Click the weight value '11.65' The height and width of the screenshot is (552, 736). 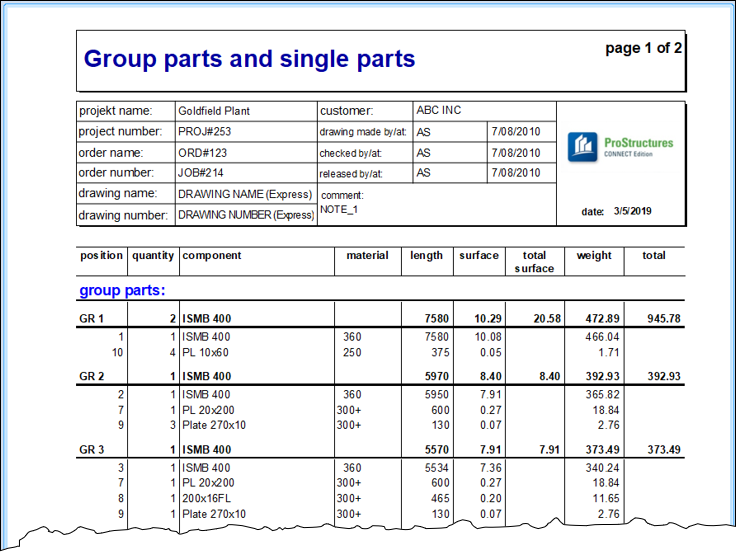(606, 498)
